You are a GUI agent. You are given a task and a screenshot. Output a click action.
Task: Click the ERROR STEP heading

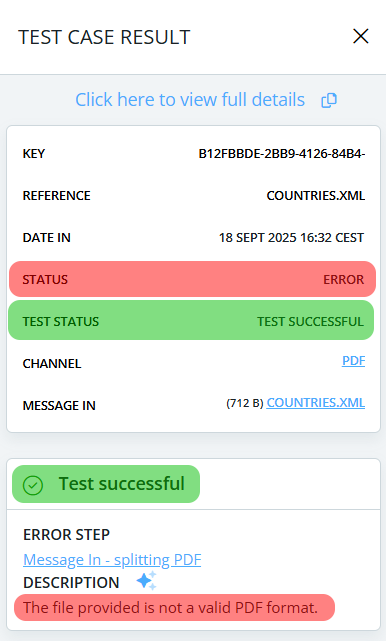[x=66, y=535]
